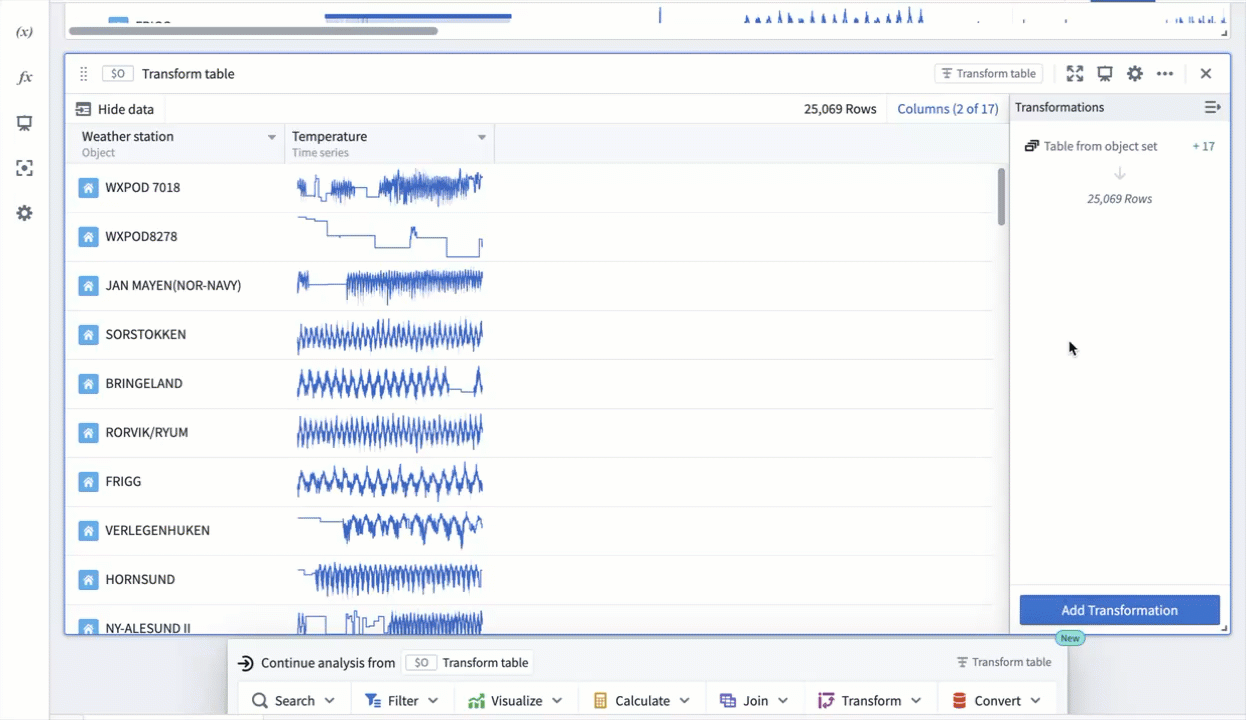Image resolution: width=1246 pixels, height=720 pixels.
Task: Open the fx functions sidebar icon
Action: (x=24, y=78)
